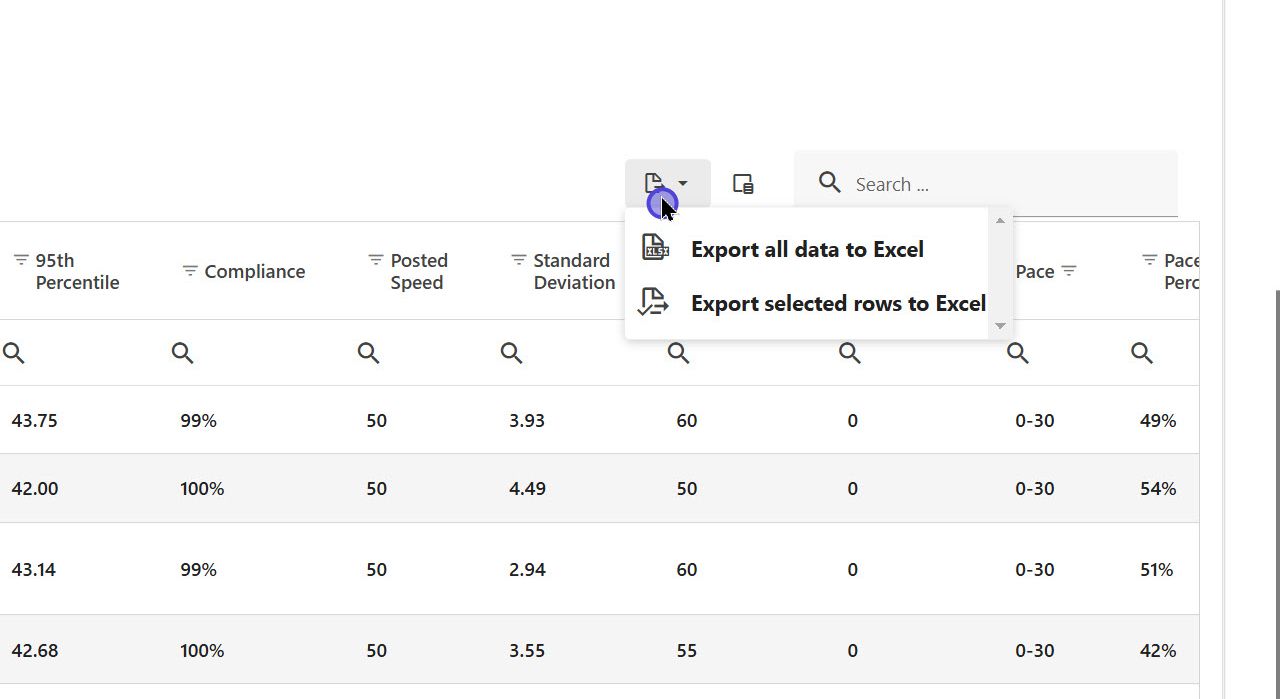
Task: Click the Compliance column header to sort
Action: point(254,271)
